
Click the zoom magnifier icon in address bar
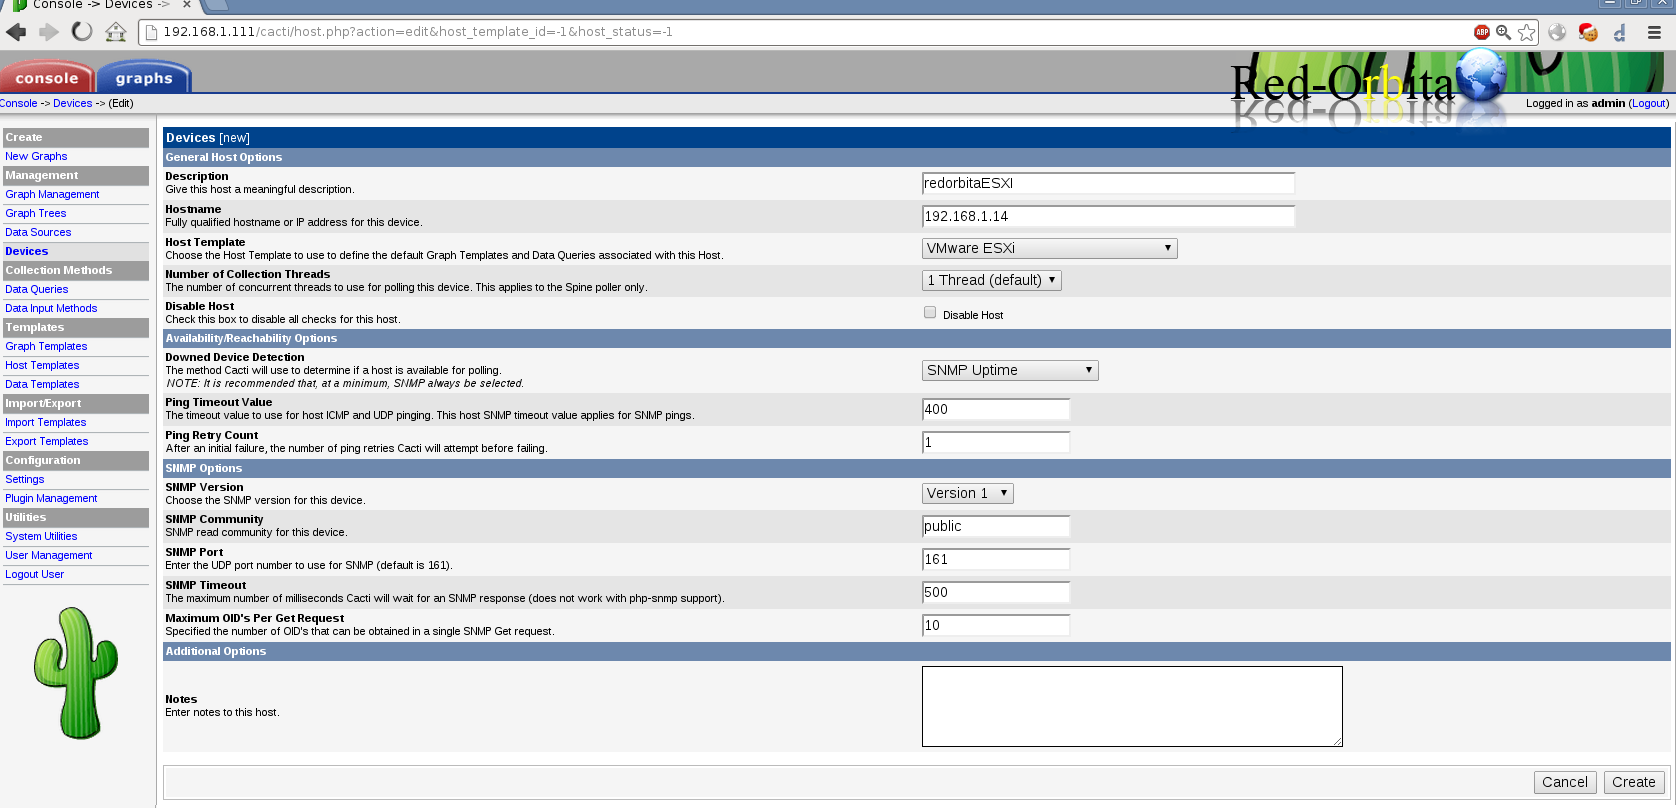tap(1504, 32)
